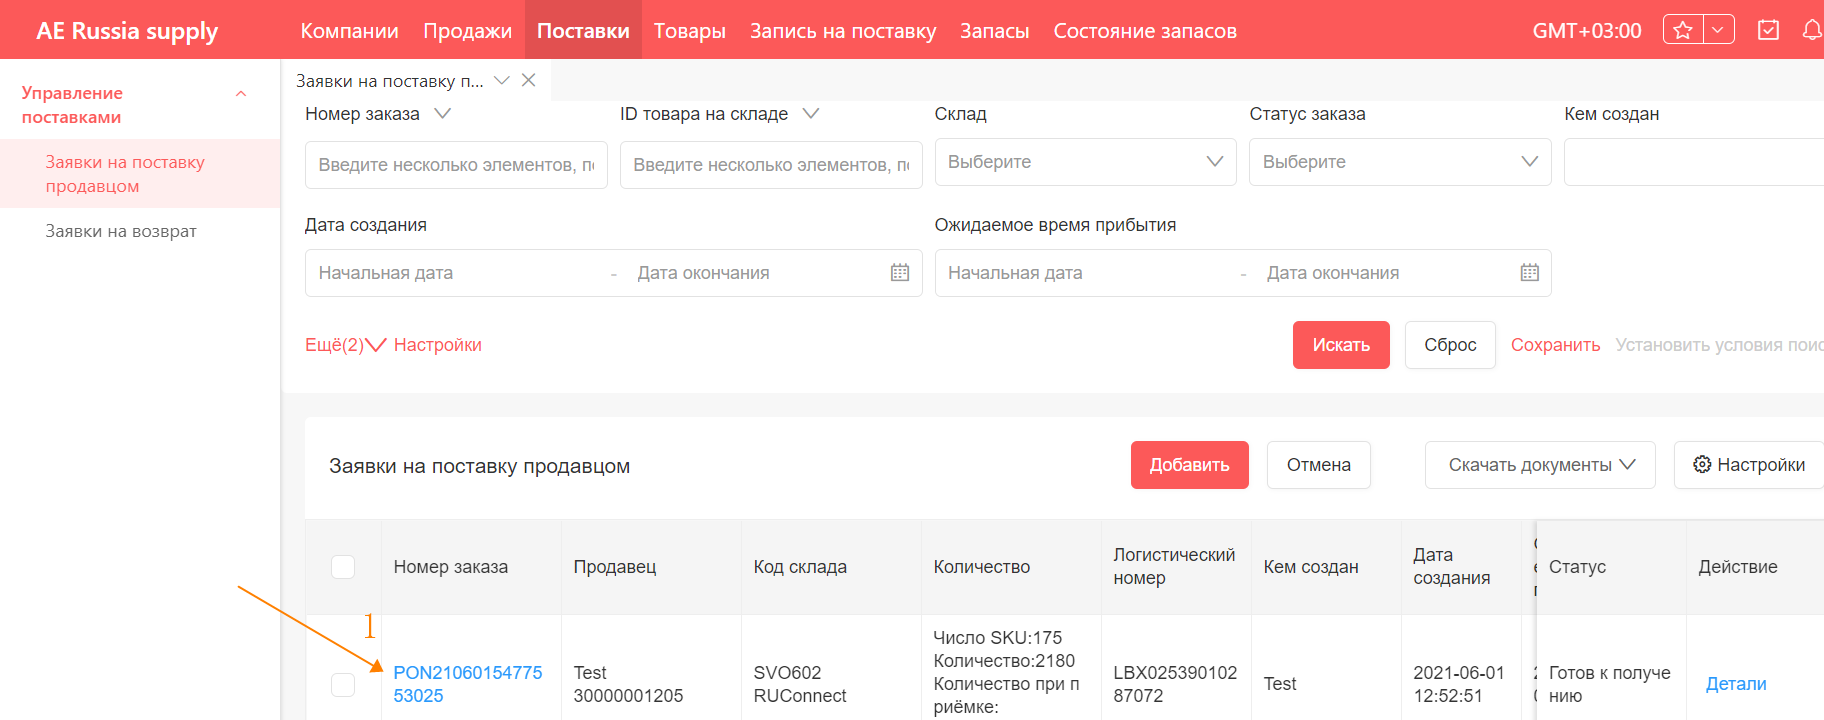Click the 'Искать' search button
Screen dimensions: 1824x720
[x=1341, y=345]
